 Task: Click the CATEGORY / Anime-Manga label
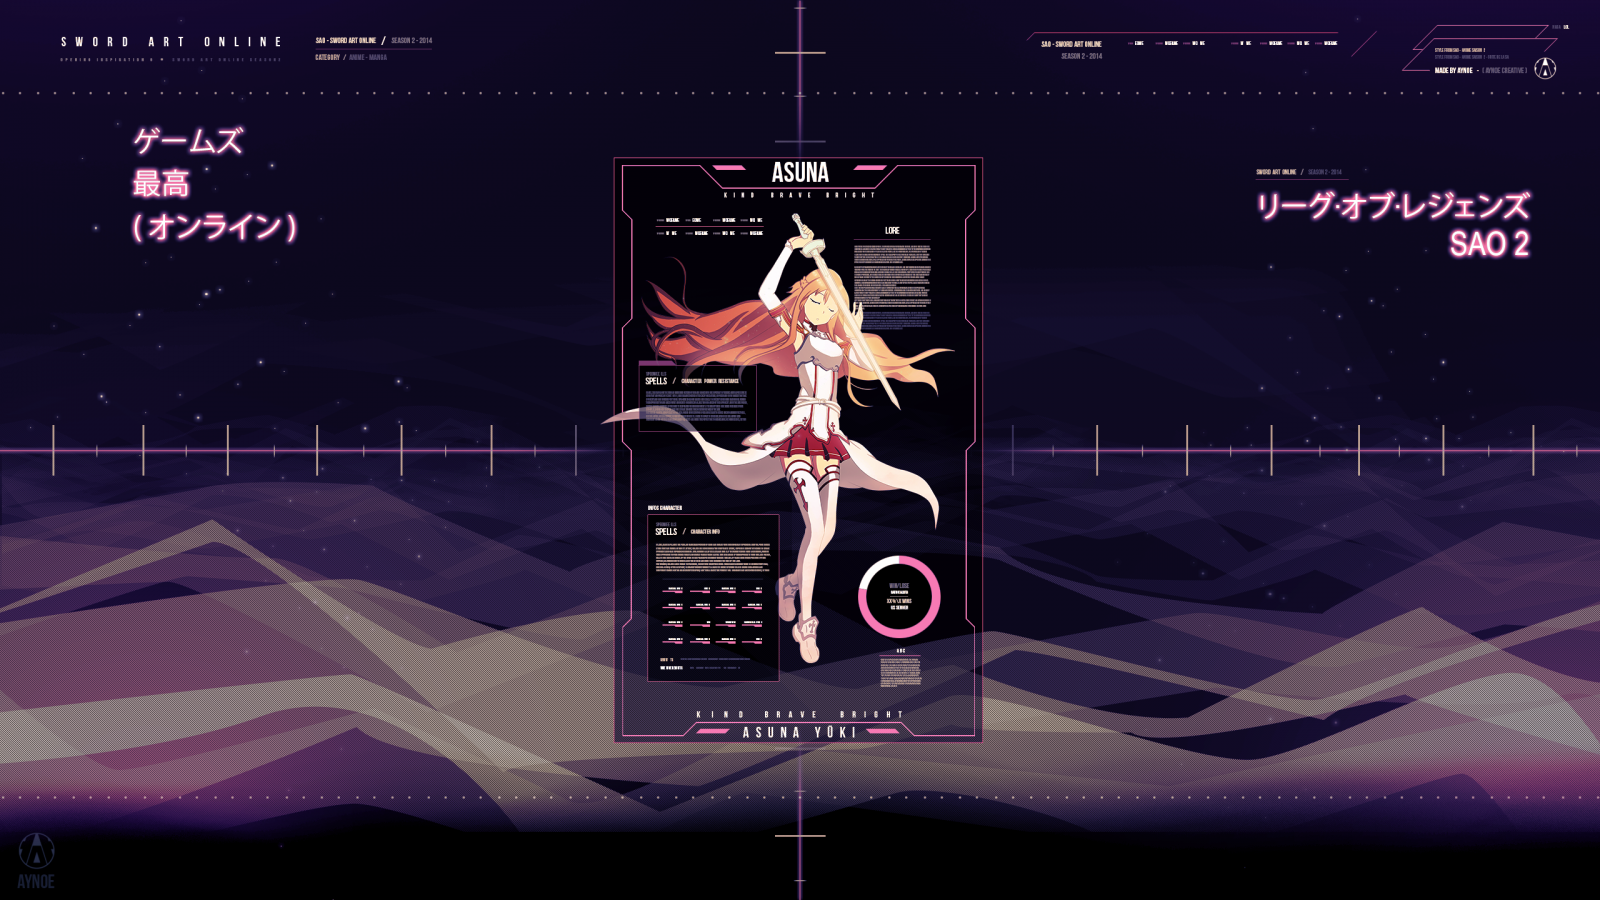(351, 58)
